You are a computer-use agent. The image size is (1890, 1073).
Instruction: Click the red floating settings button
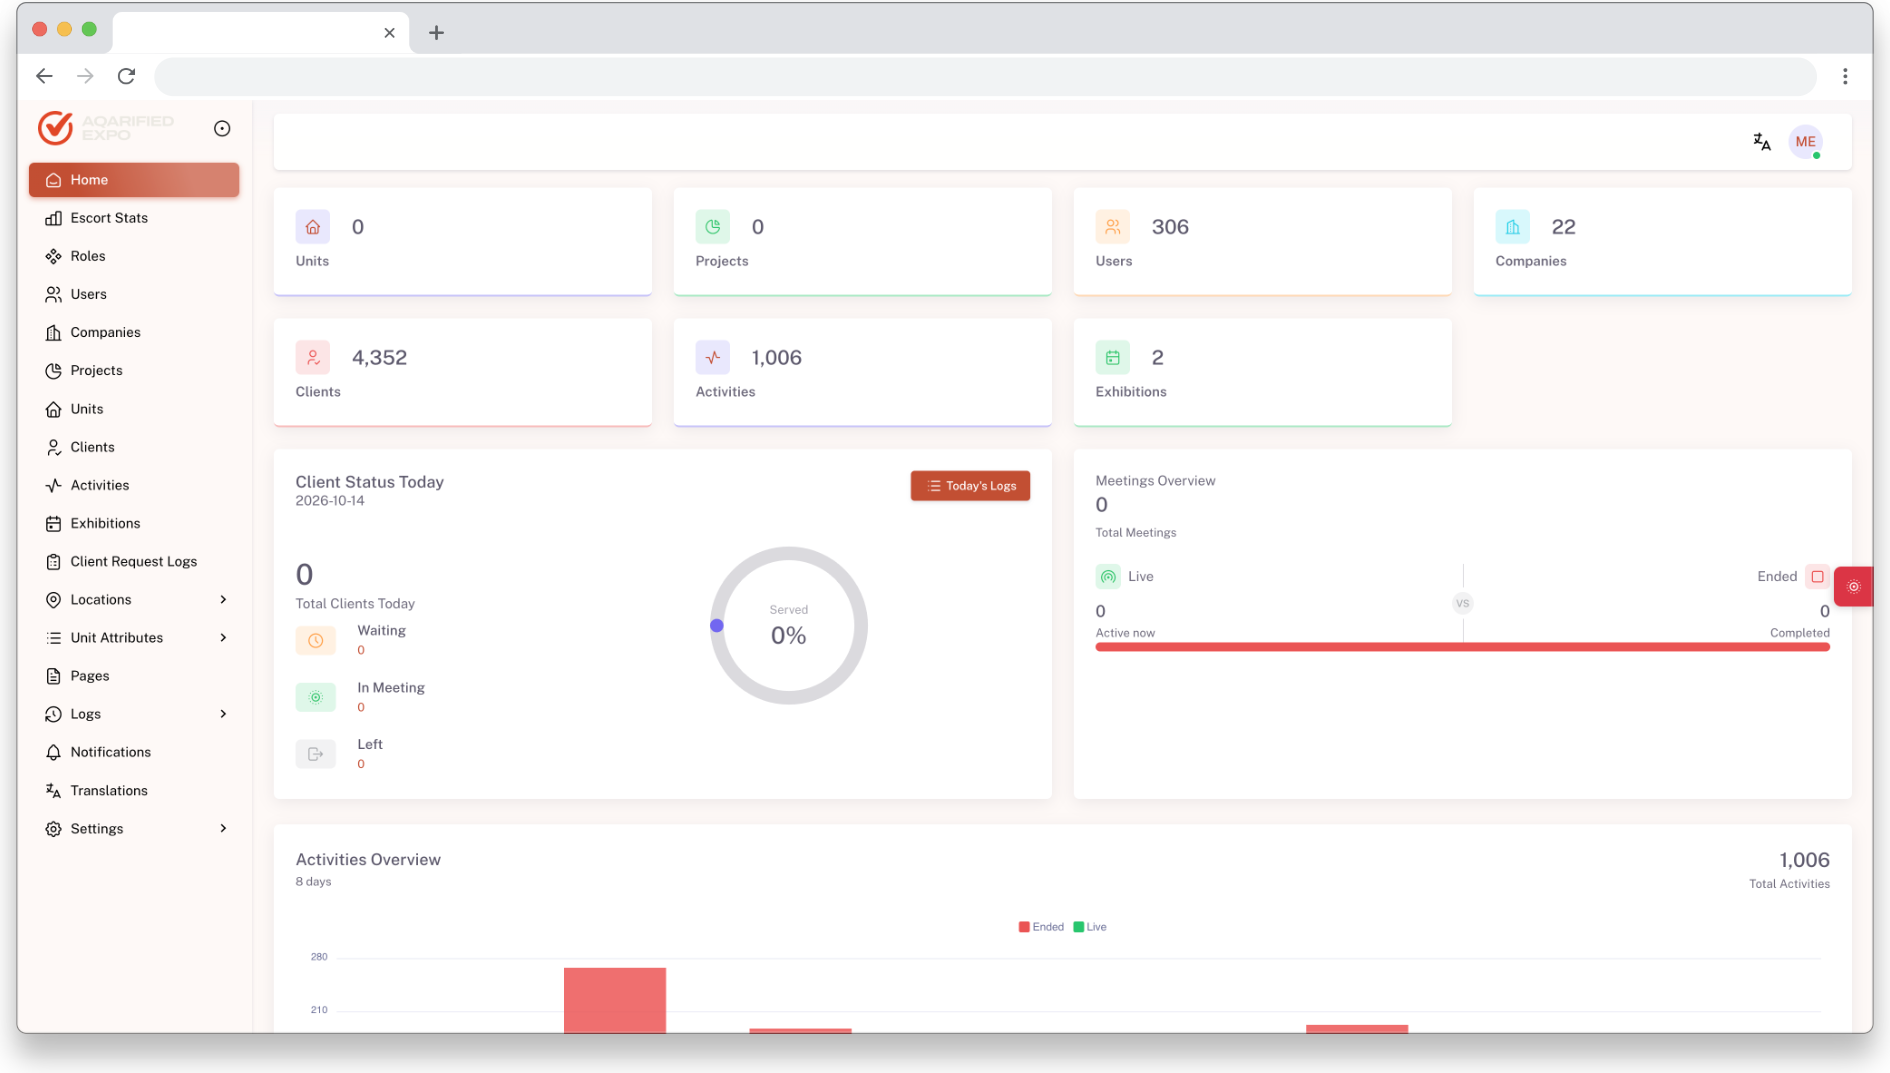(x=1853, y=587)
